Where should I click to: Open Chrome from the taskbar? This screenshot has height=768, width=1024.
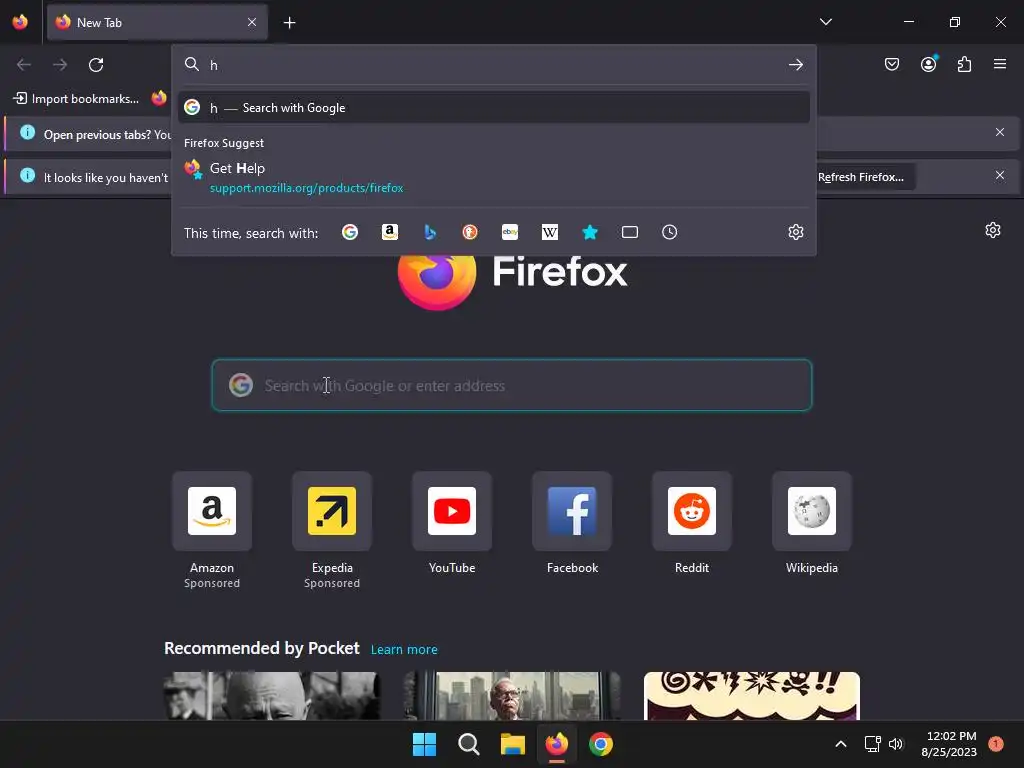601,744
